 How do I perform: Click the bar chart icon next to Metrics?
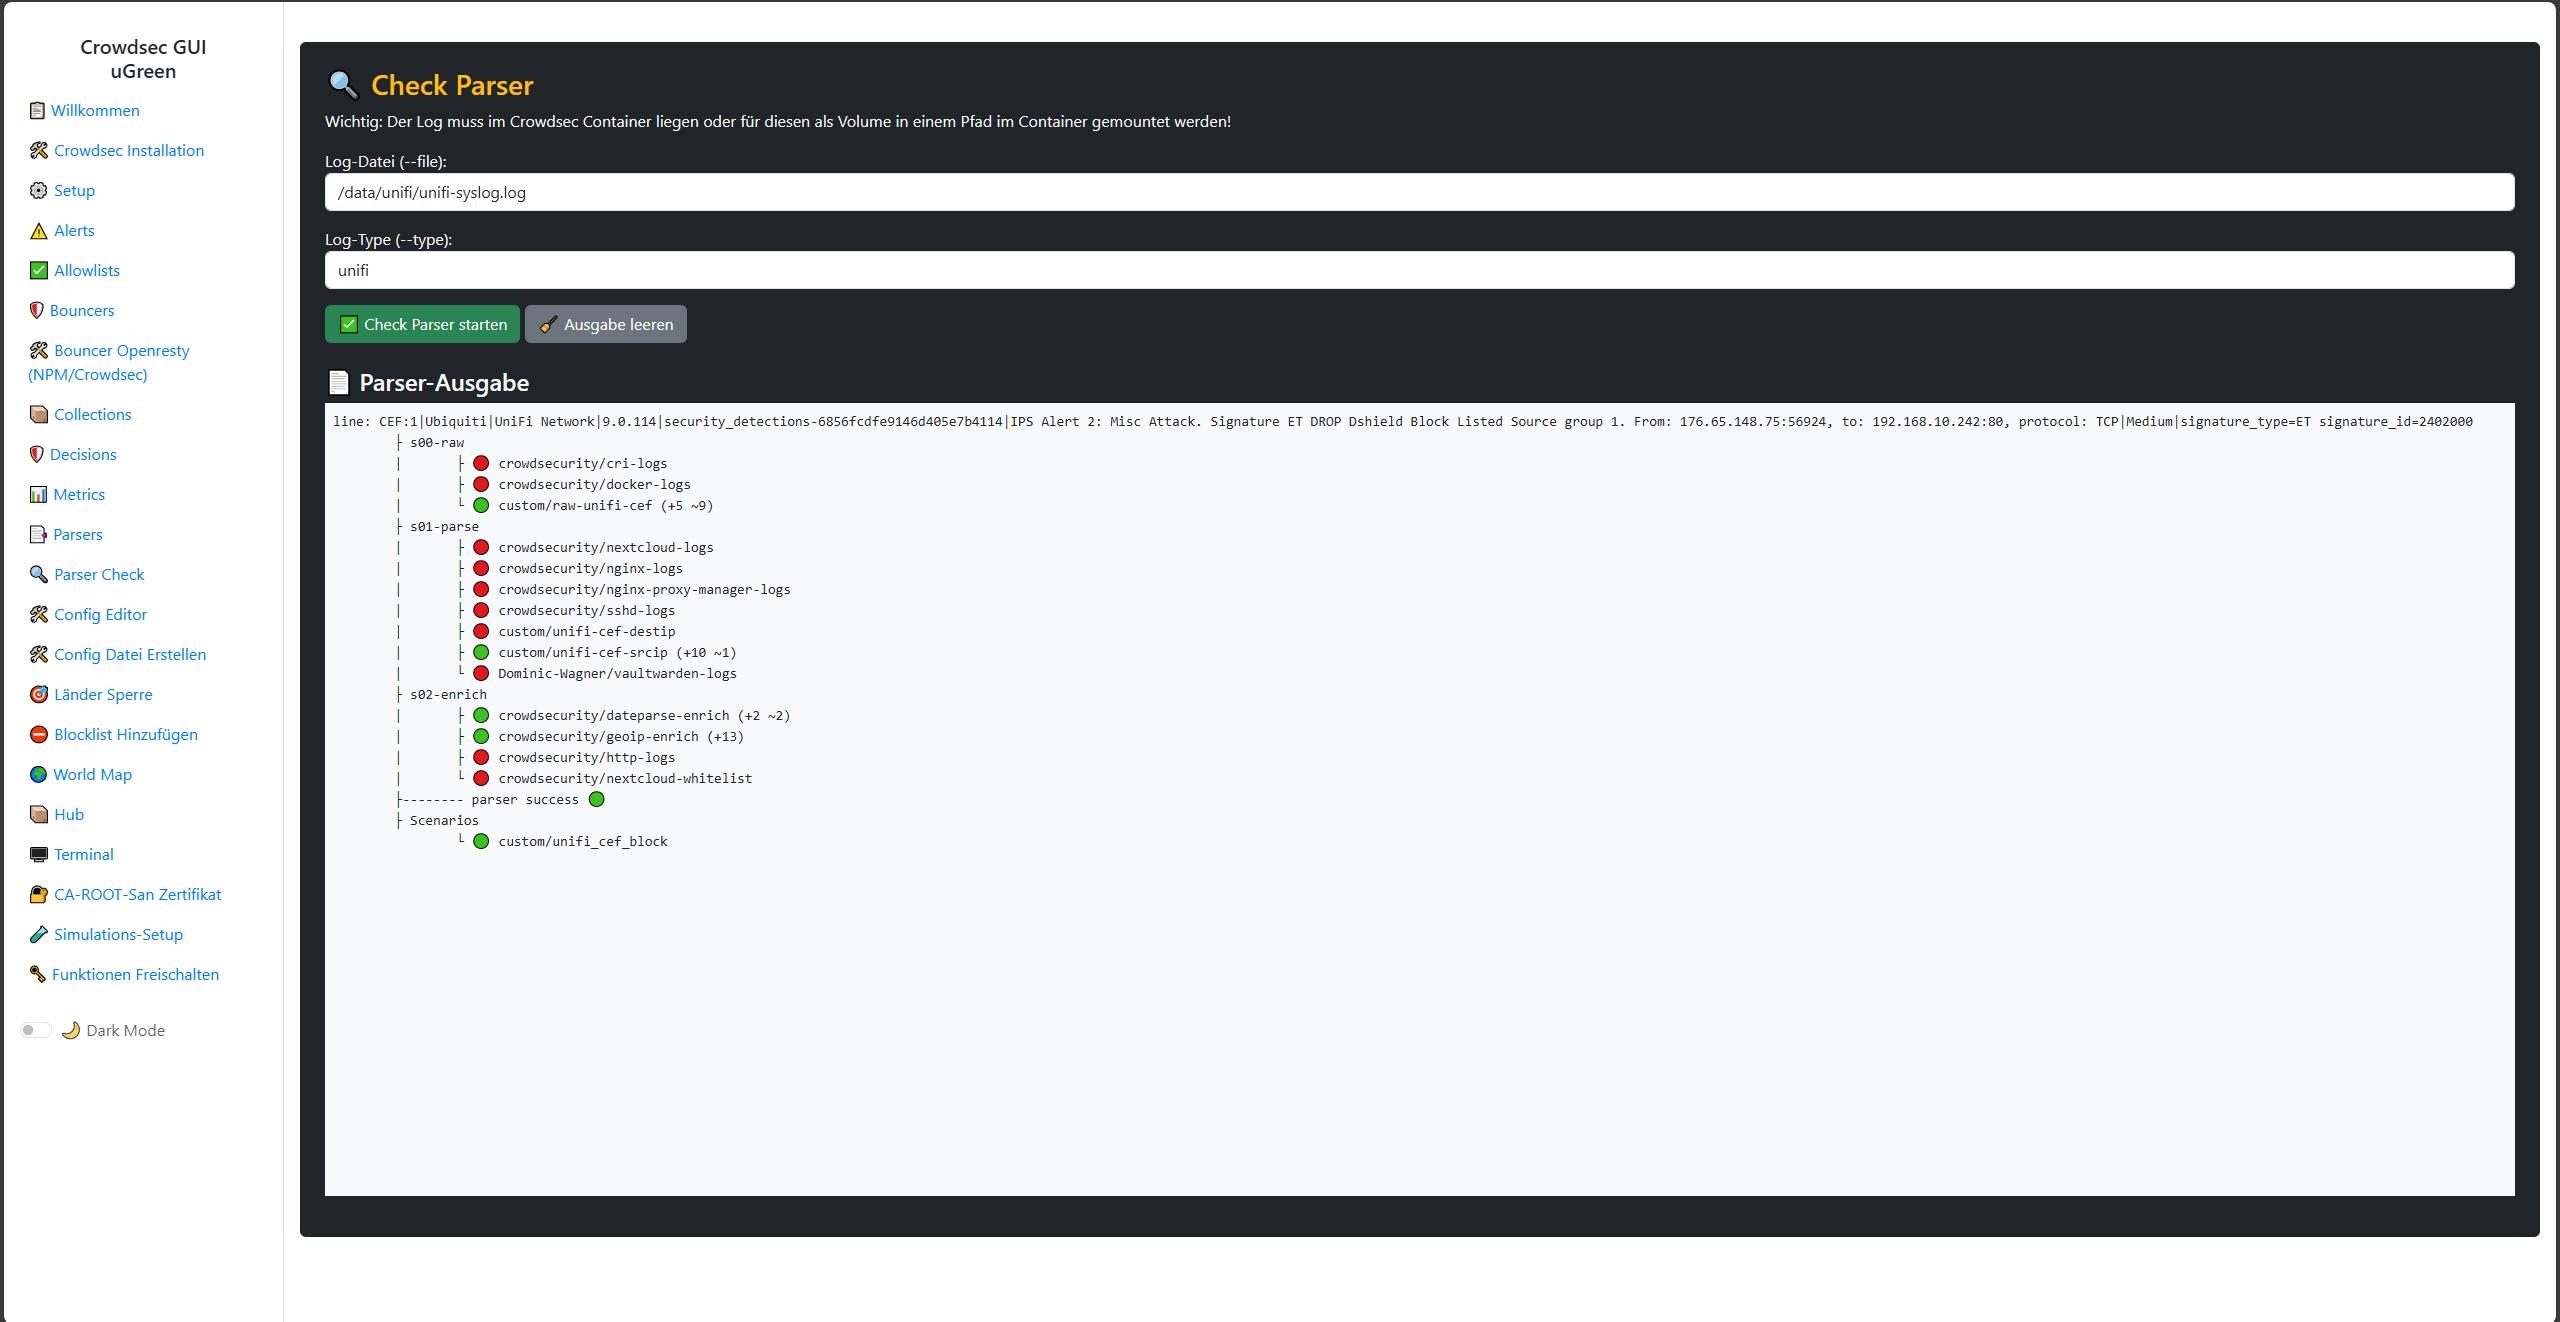pyautogui.click(x=39, y=495)
